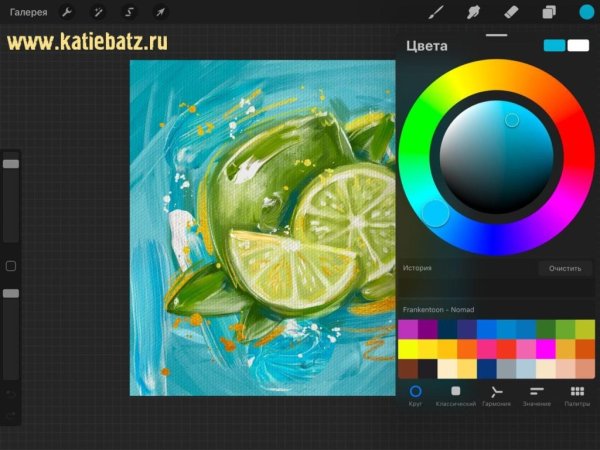Activate the Transform arrow tool
Screen dimensions: 600x450
tap(160, 12)
